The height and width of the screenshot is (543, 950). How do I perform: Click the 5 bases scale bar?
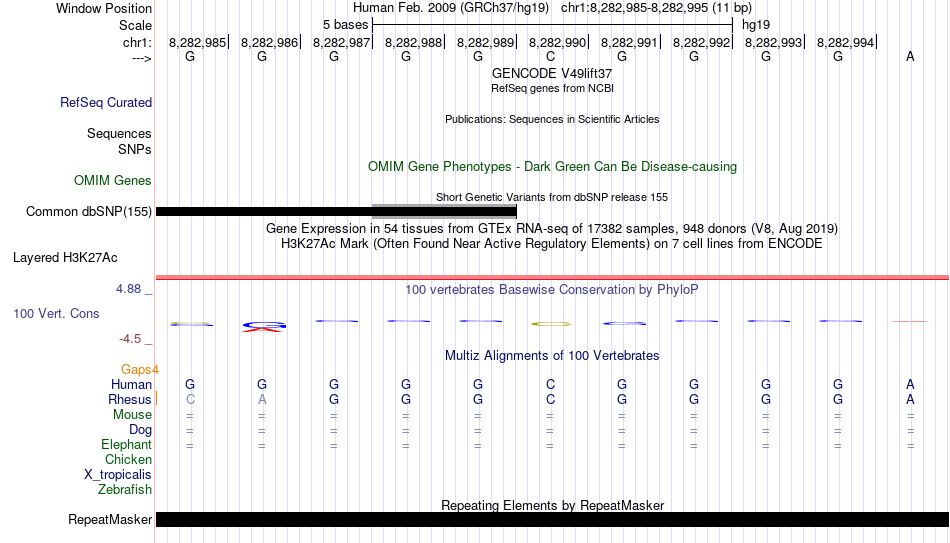coord(552,25)
